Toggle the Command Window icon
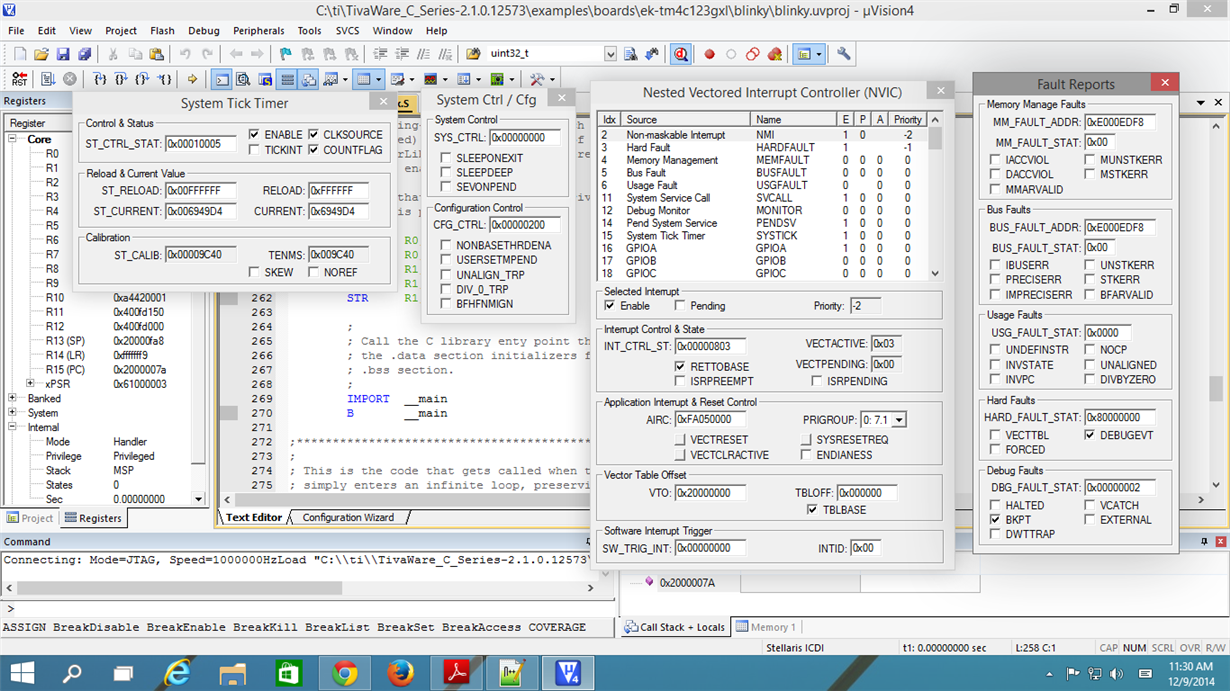The width and height of the screenshot is (1230, 691). click(x=221, y=78)
